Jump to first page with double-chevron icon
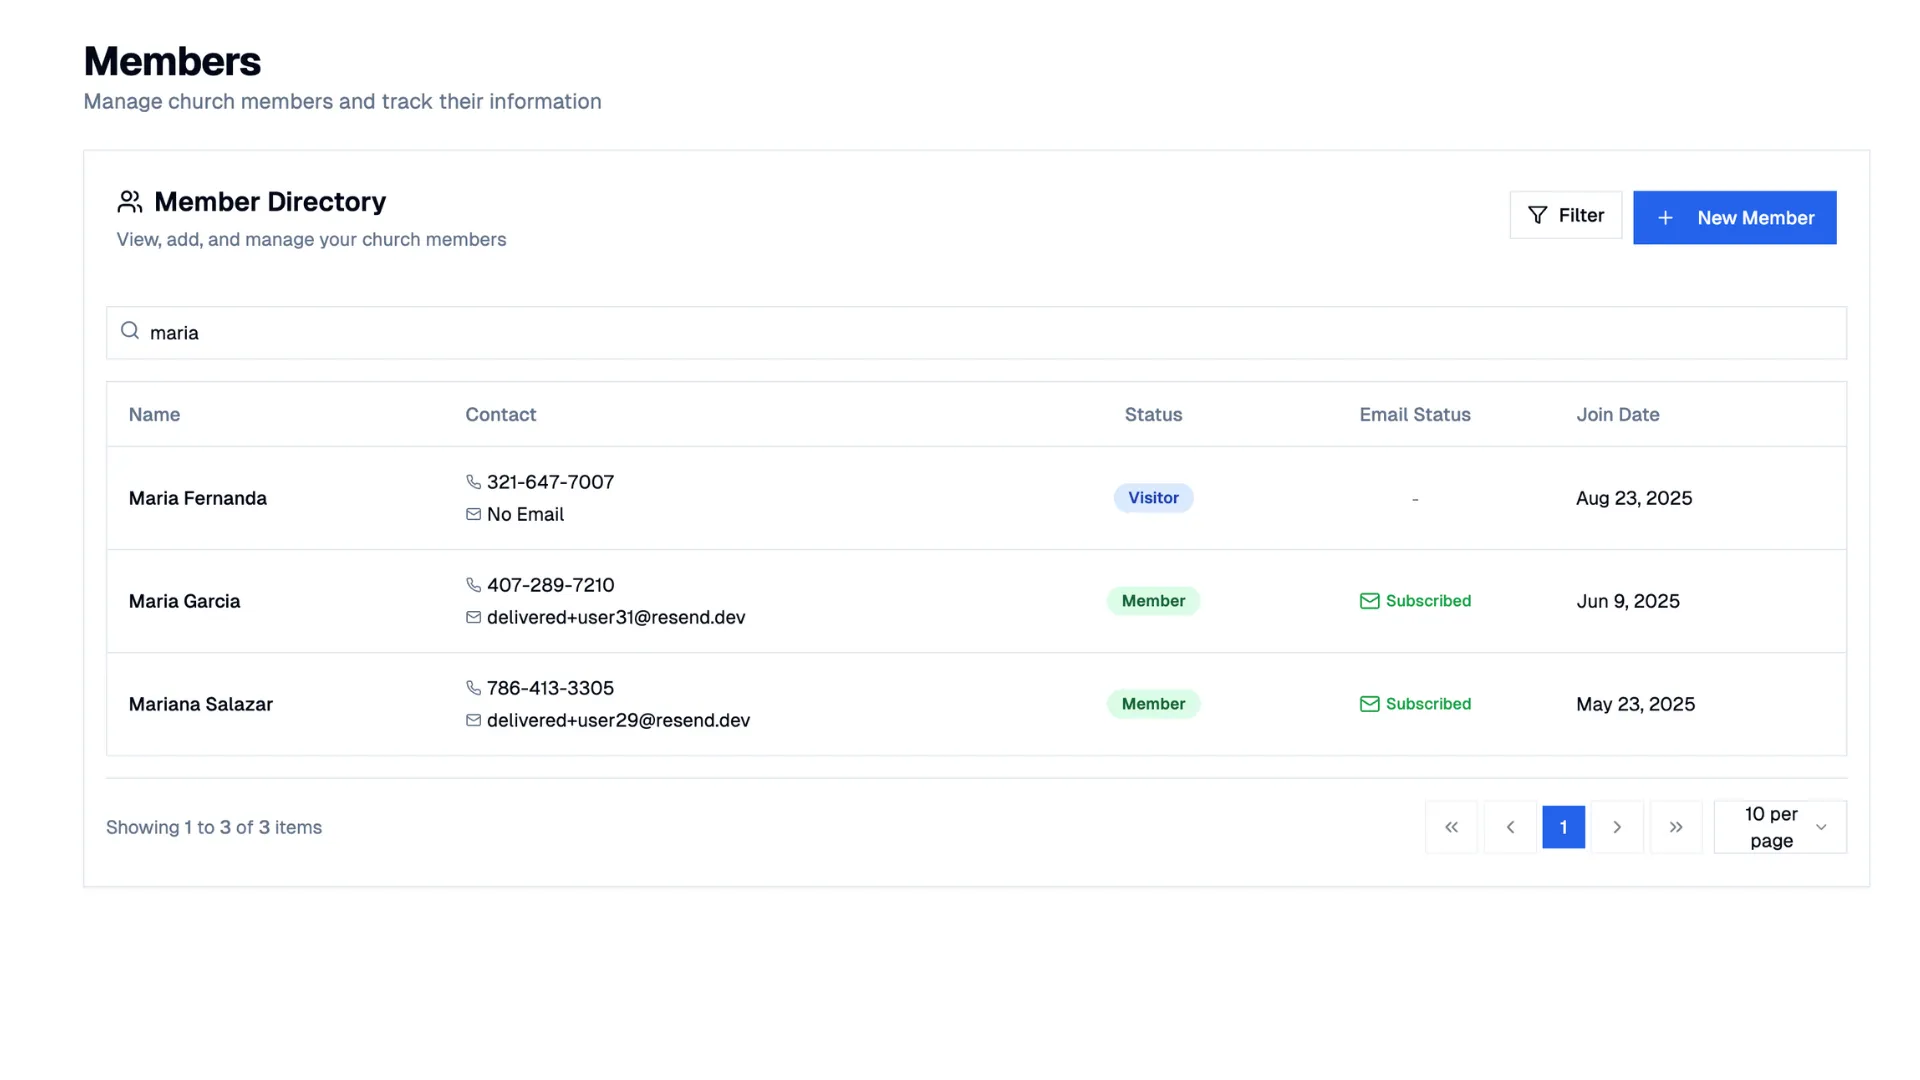 click(1451, 827)
